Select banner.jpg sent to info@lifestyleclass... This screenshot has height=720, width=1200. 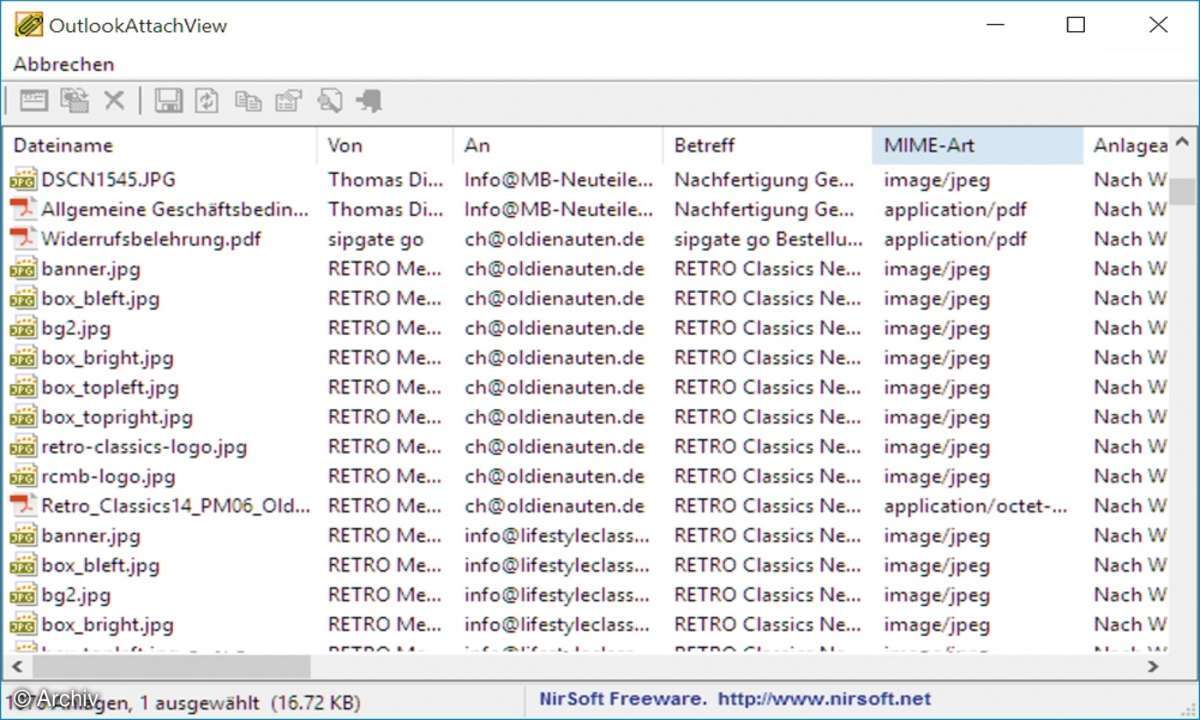tap(91, 536)
